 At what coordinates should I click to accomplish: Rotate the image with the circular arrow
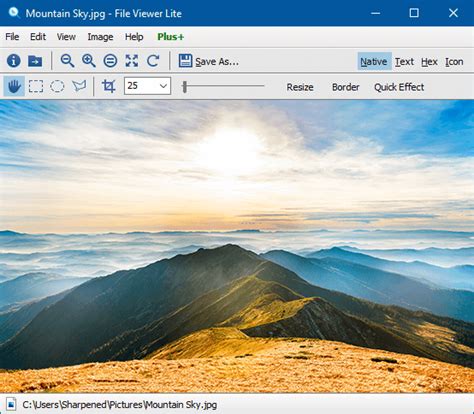tap(153, 61)
